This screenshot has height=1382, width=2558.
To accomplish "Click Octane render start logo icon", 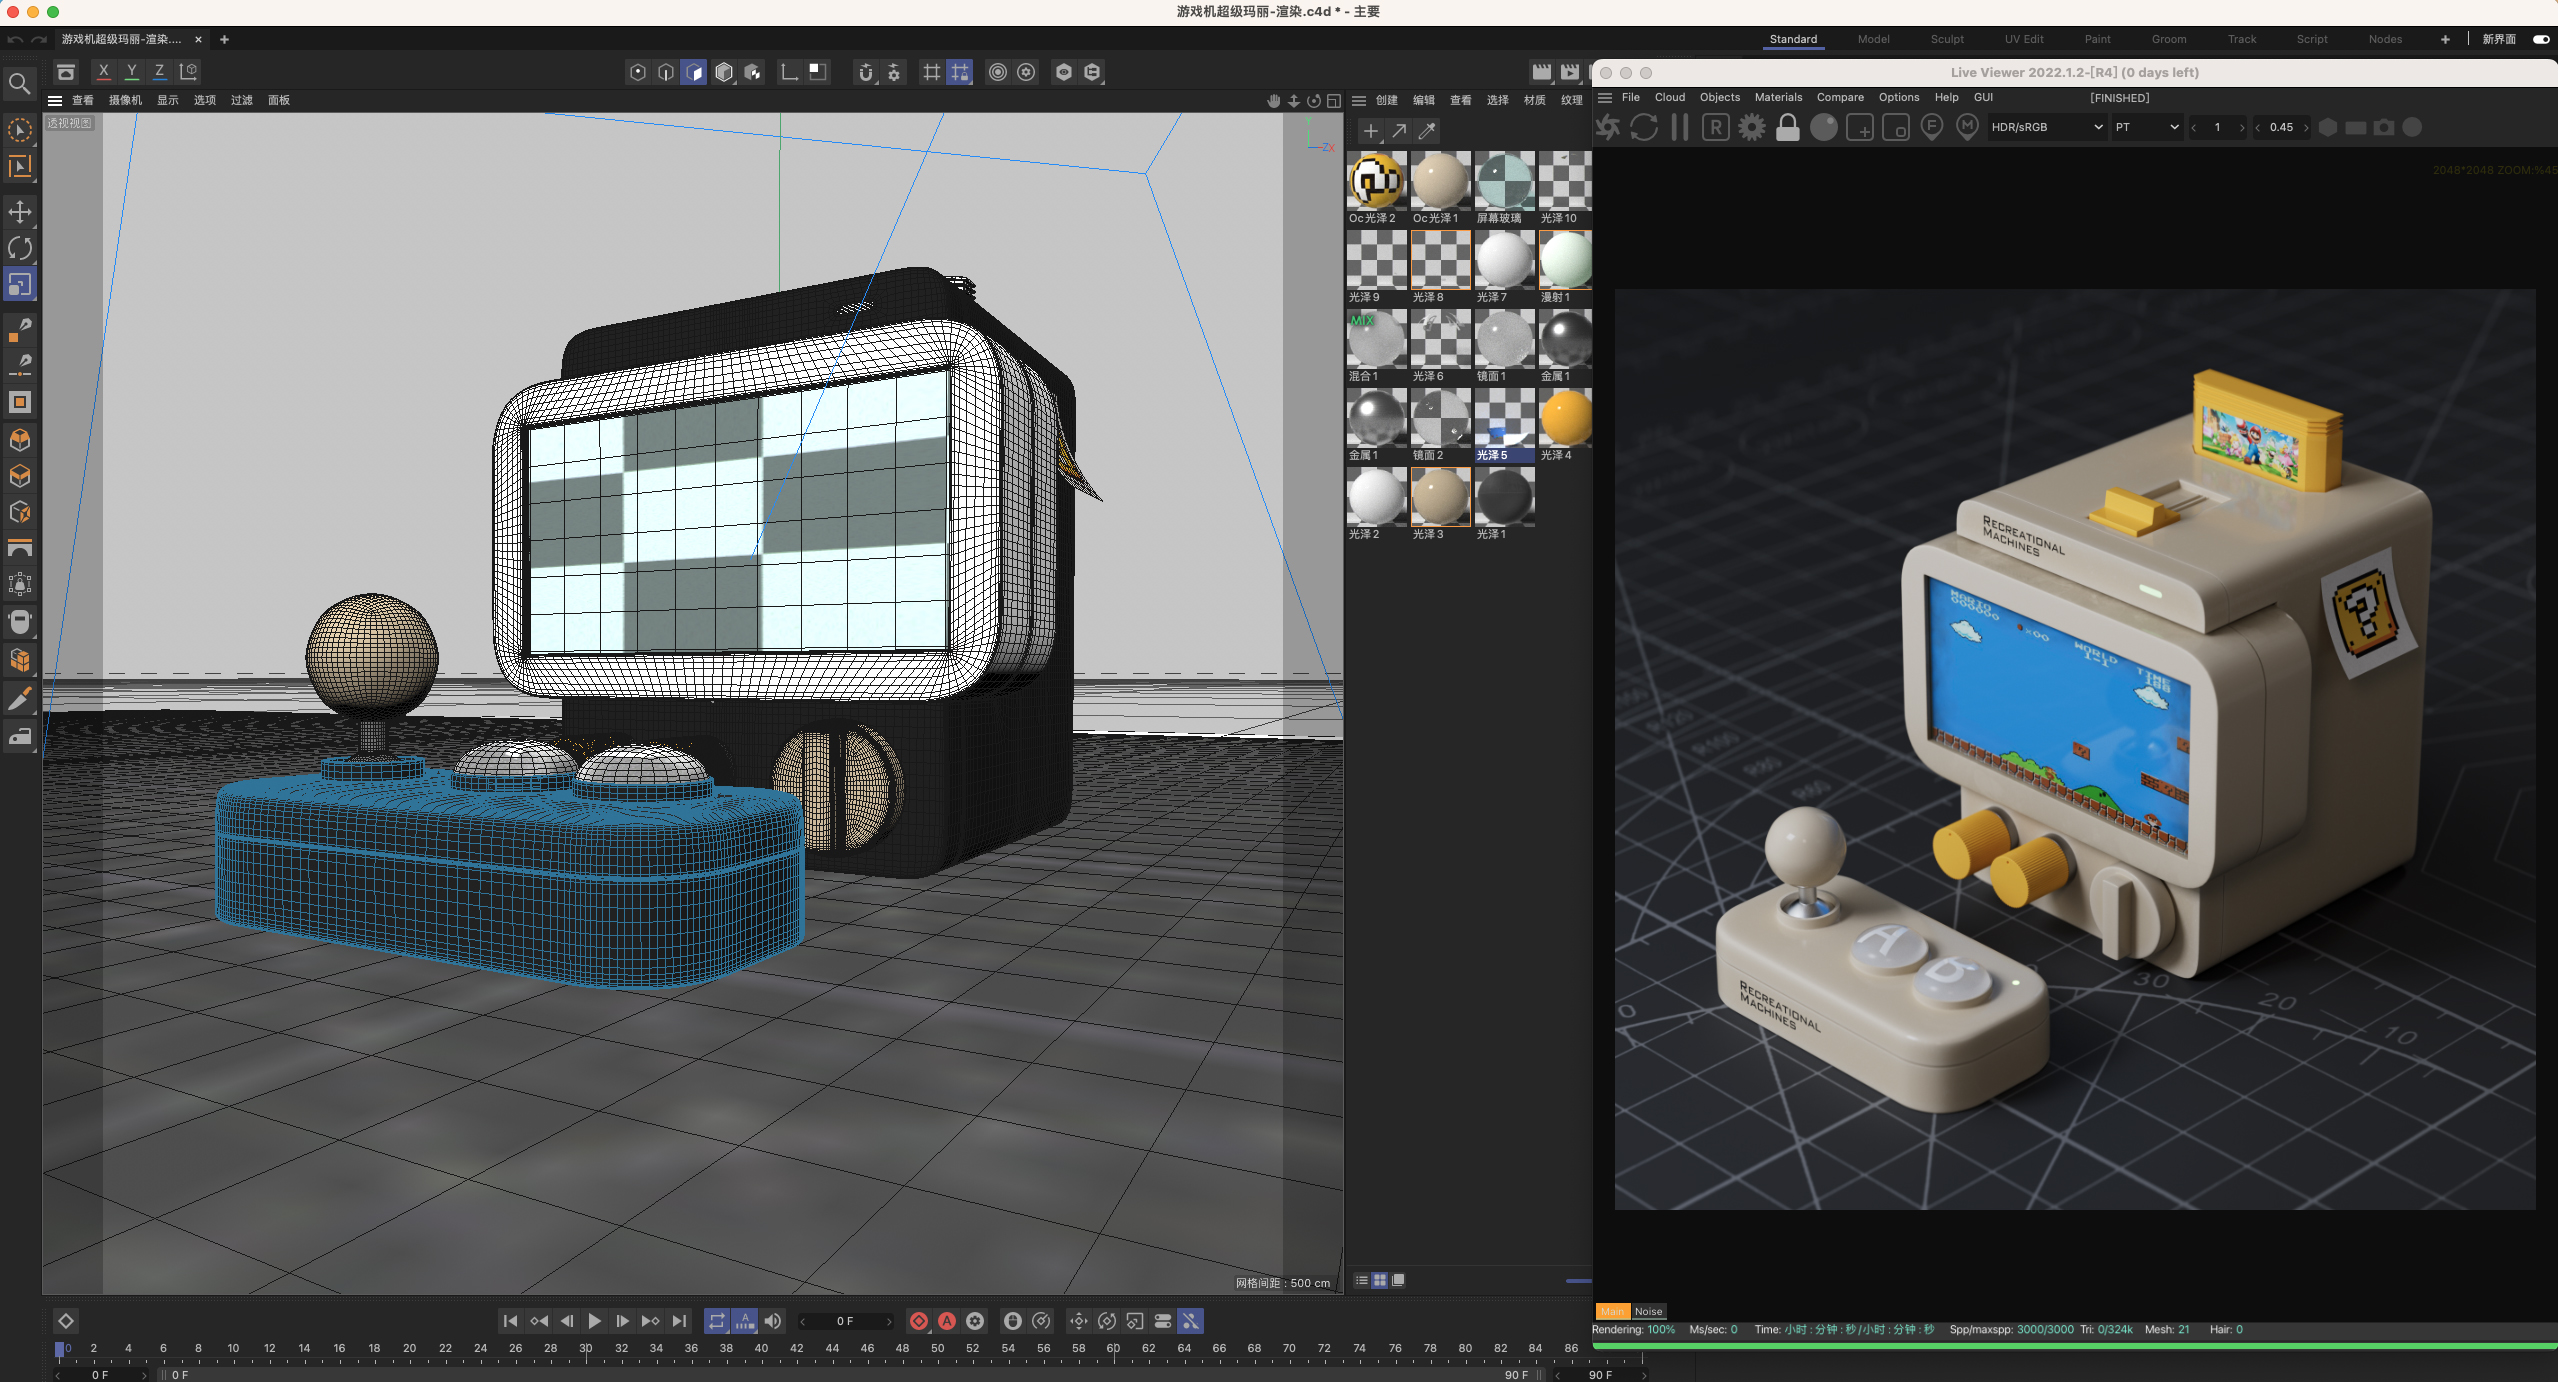I will (1608, 128).
